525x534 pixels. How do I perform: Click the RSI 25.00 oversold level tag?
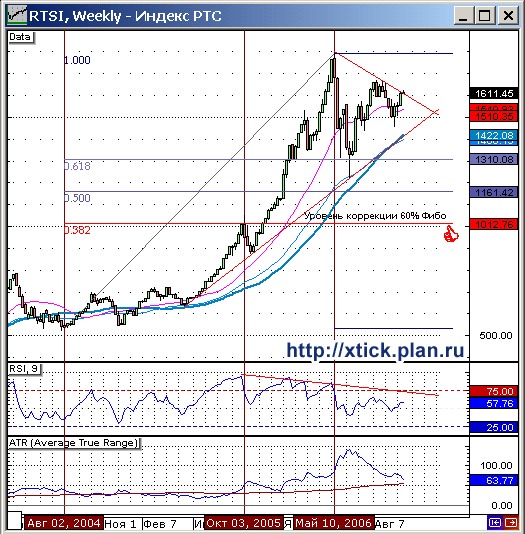(x=494, y=427)
